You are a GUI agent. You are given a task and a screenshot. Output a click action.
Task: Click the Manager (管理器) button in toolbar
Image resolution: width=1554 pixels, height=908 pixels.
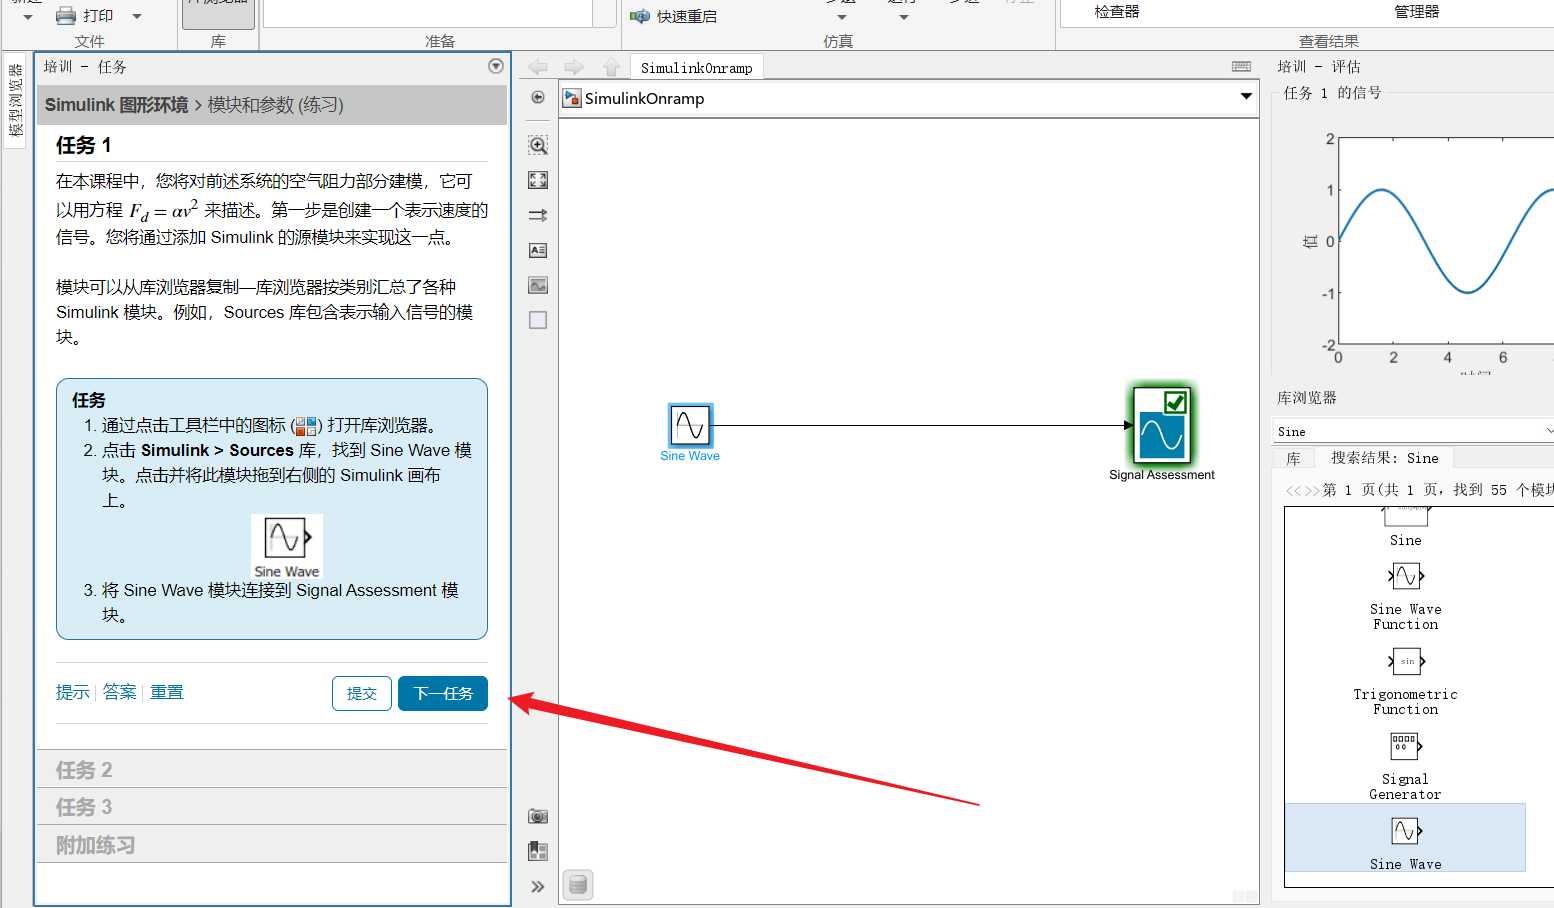(x=1417, y=12)
